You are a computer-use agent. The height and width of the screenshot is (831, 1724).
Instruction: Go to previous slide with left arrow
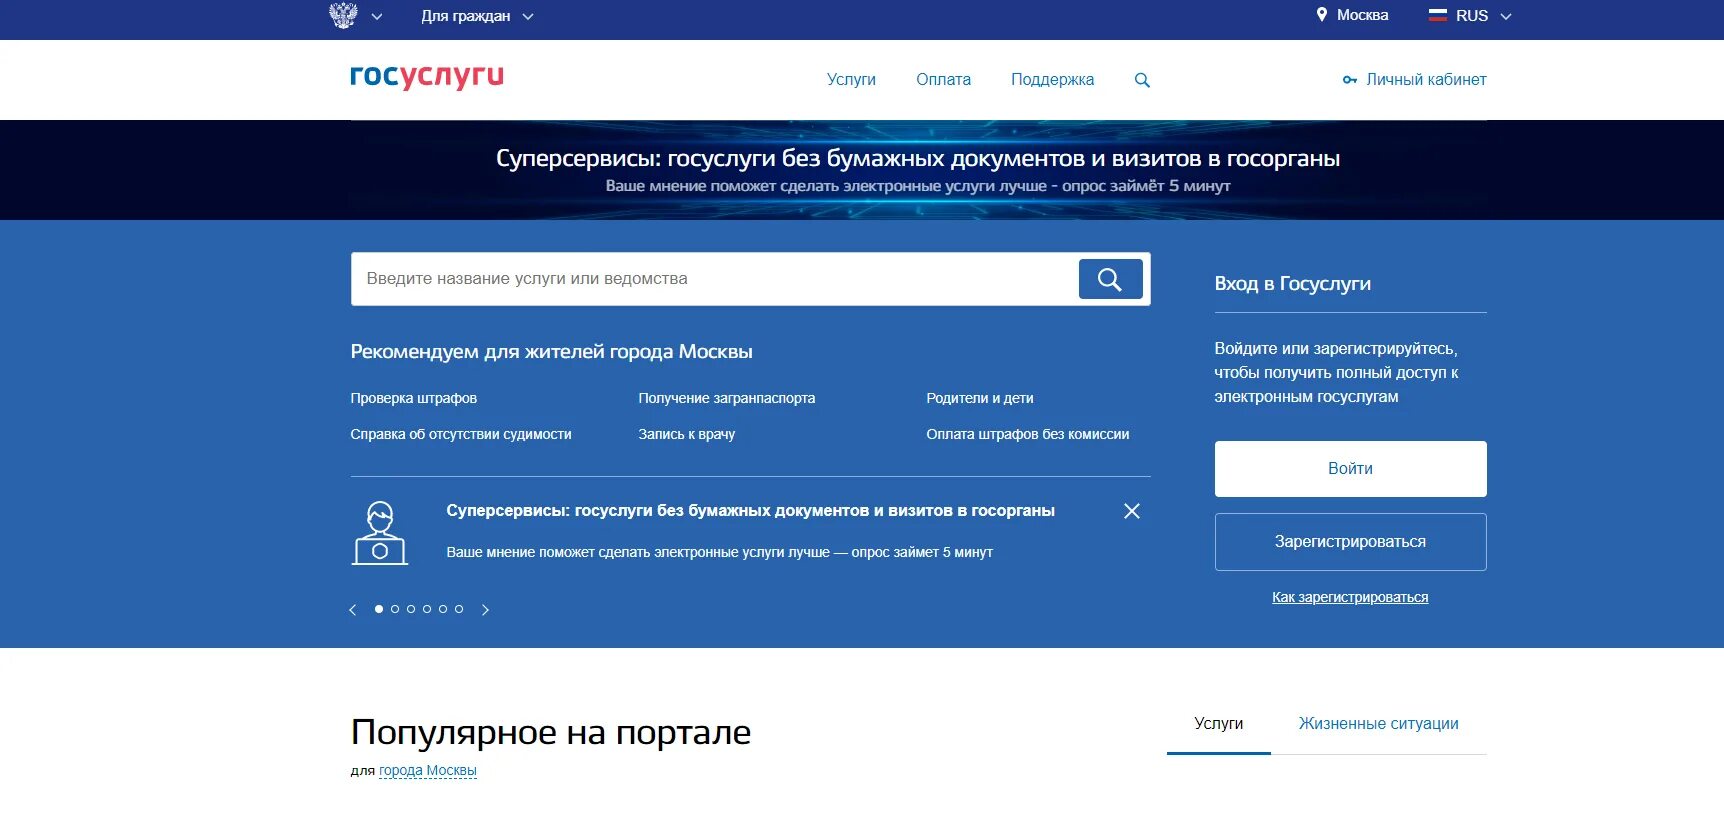(352, 610)
